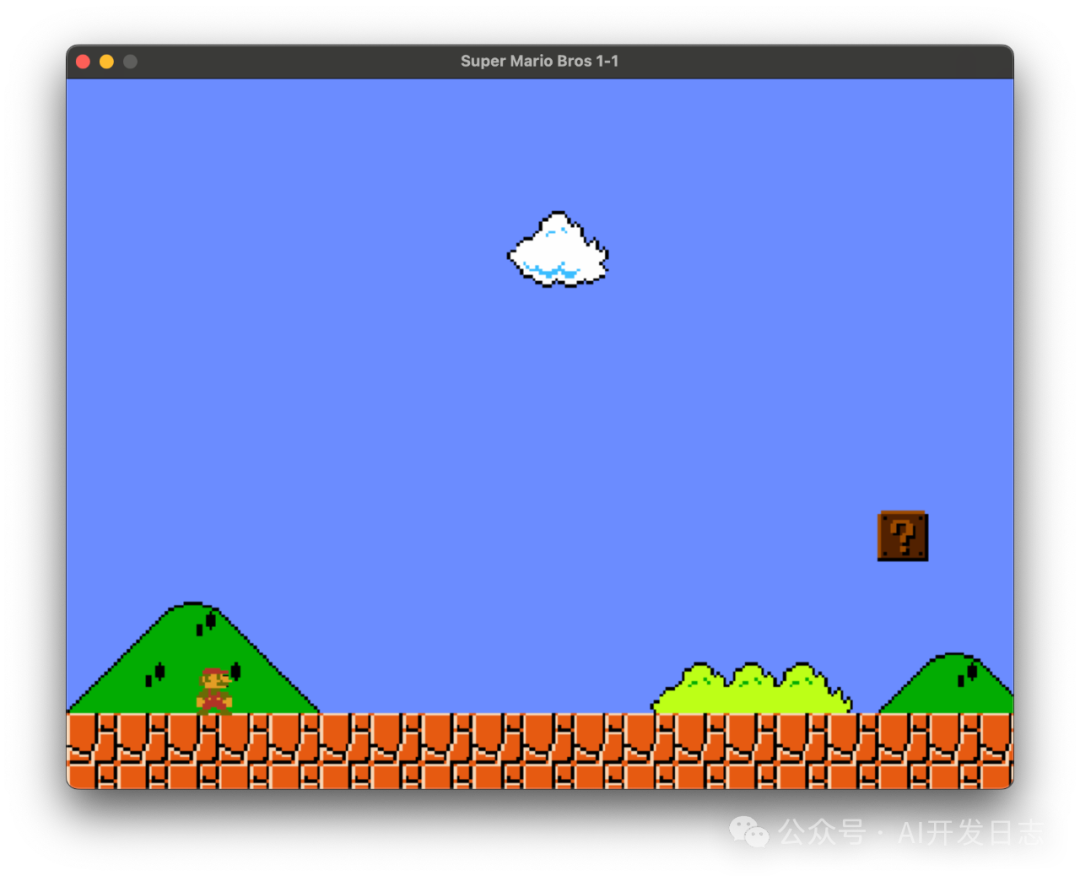Click the question mark block
Viewport: 1080px width, 876px height.
(902, 536)
